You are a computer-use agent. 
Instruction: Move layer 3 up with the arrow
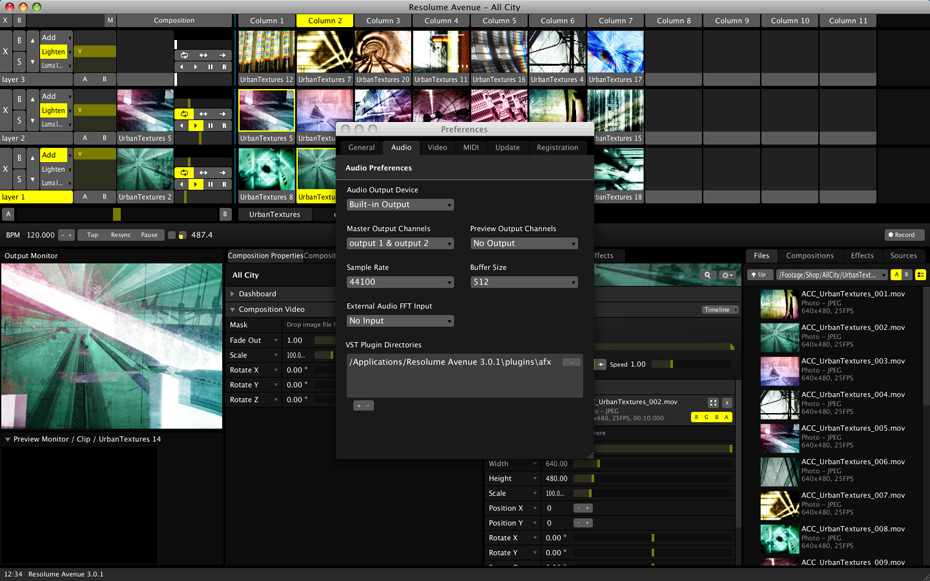pyautogui.click(x=32, y=41)
